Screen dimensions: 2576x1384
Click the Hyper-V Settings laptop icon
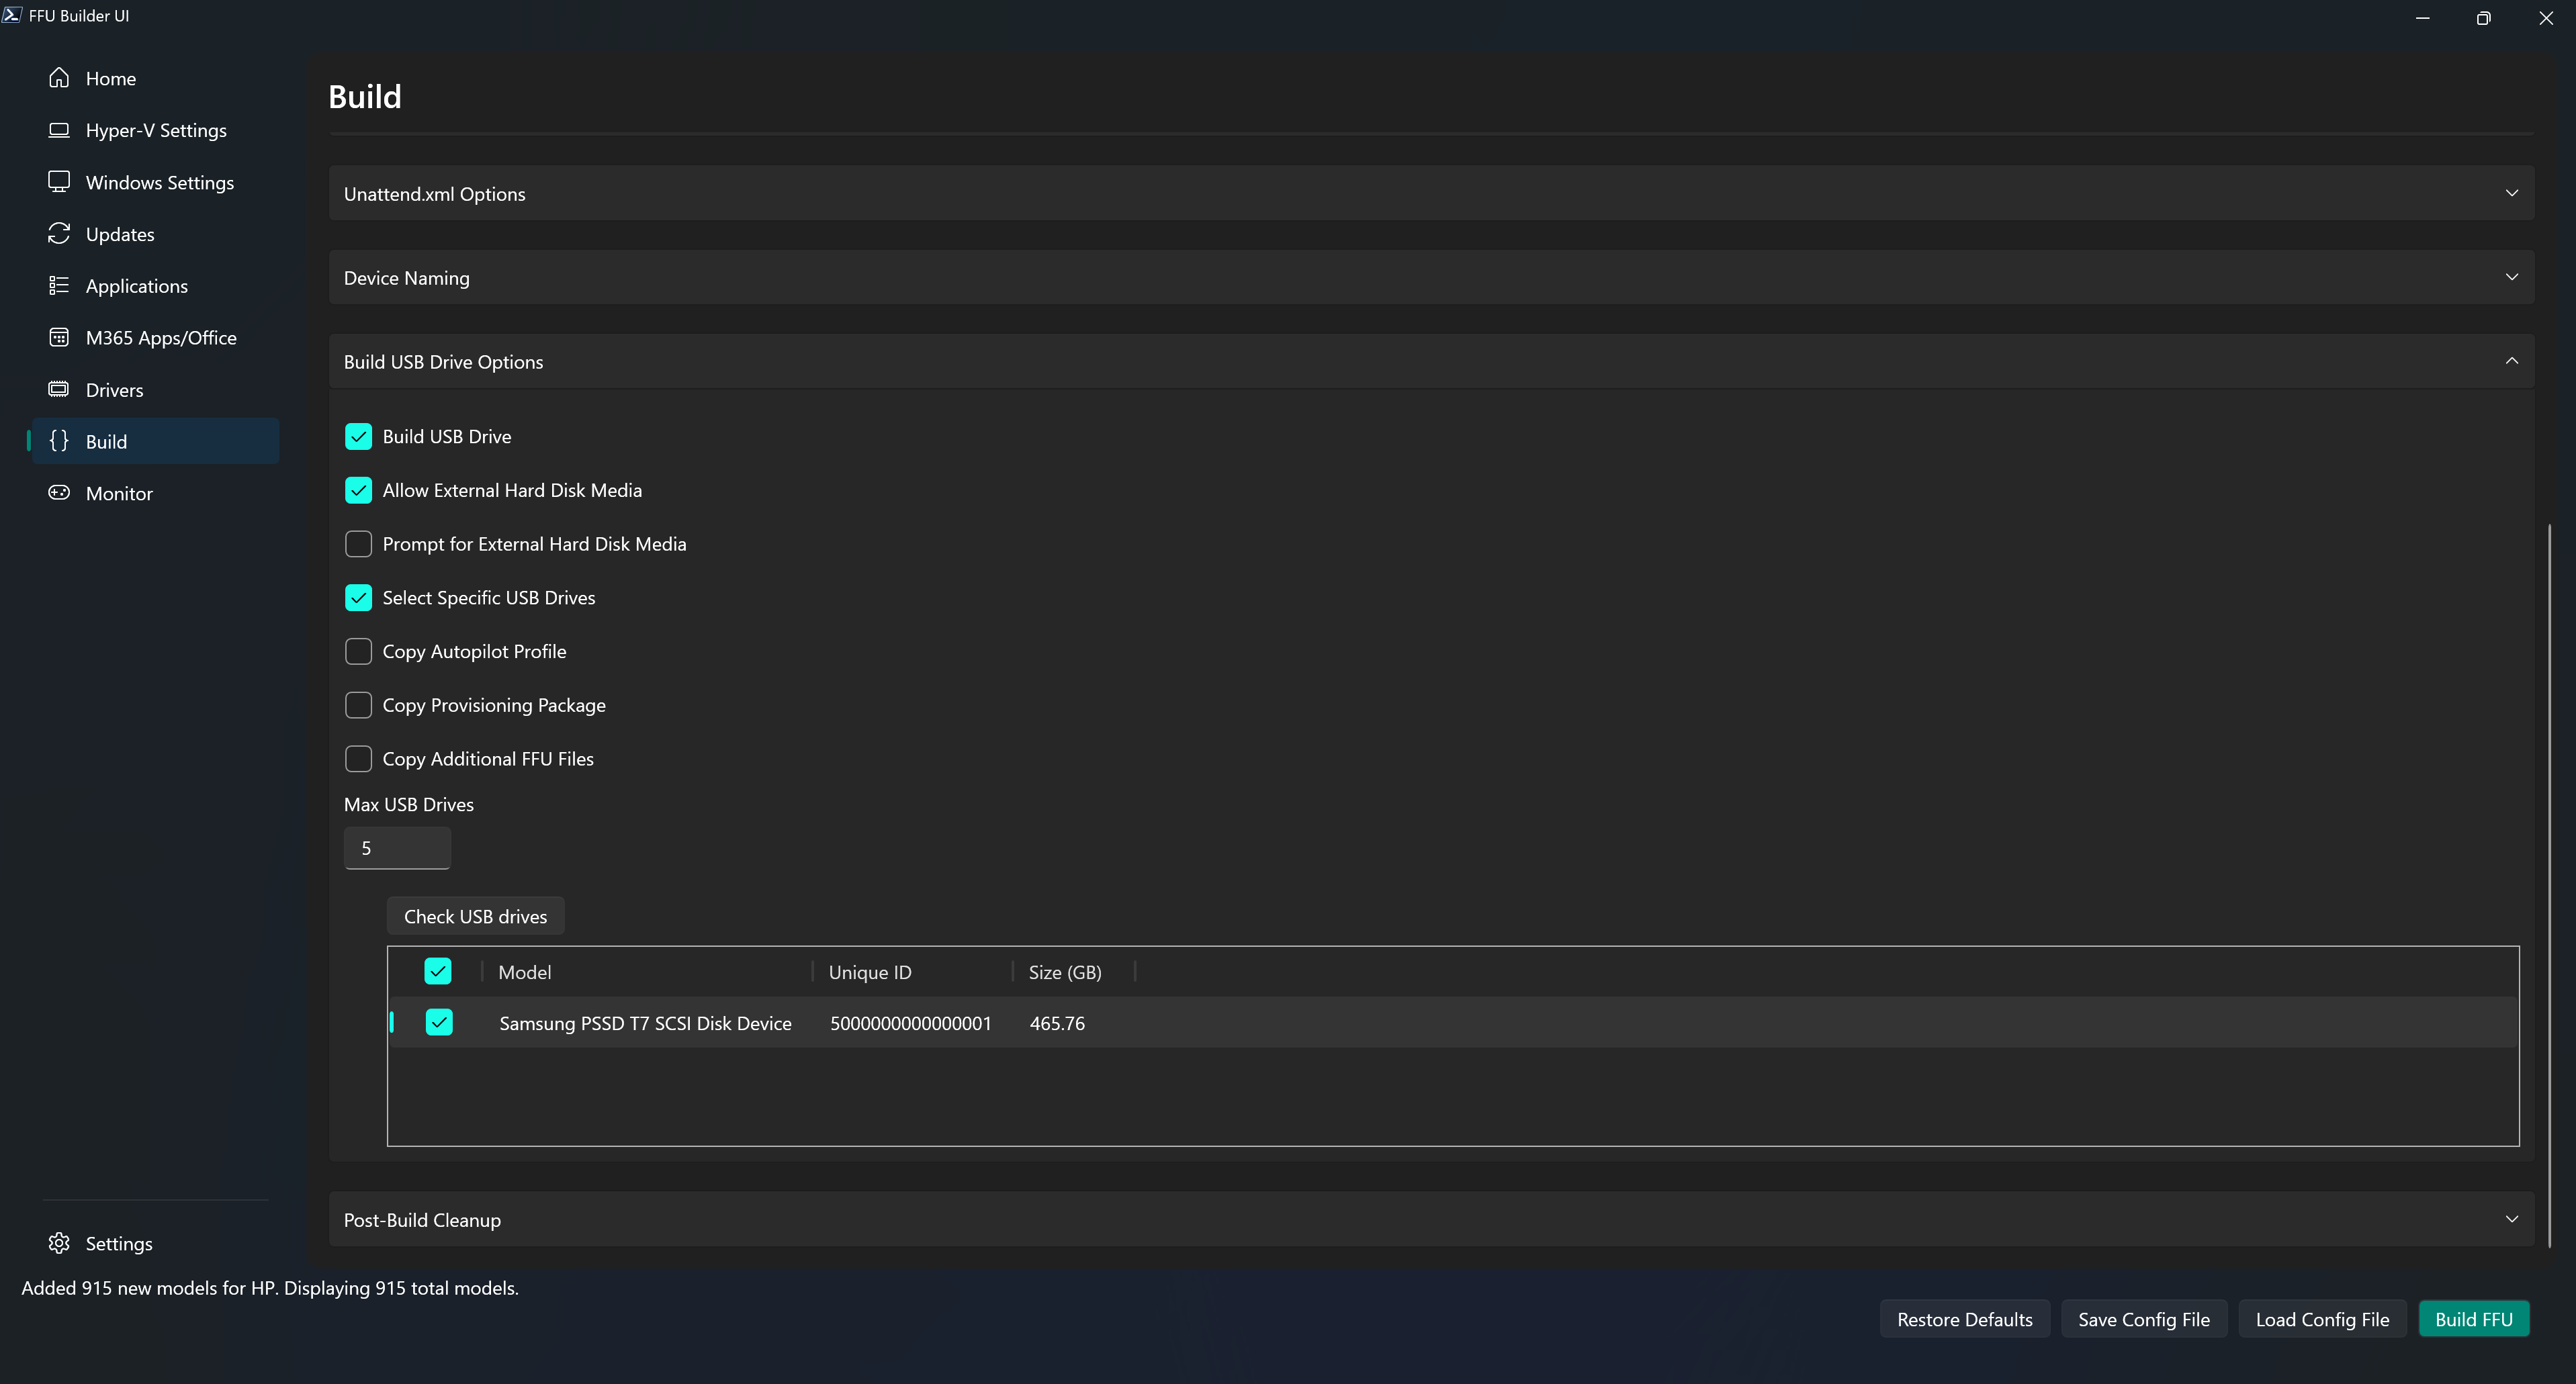click(59, 130)
